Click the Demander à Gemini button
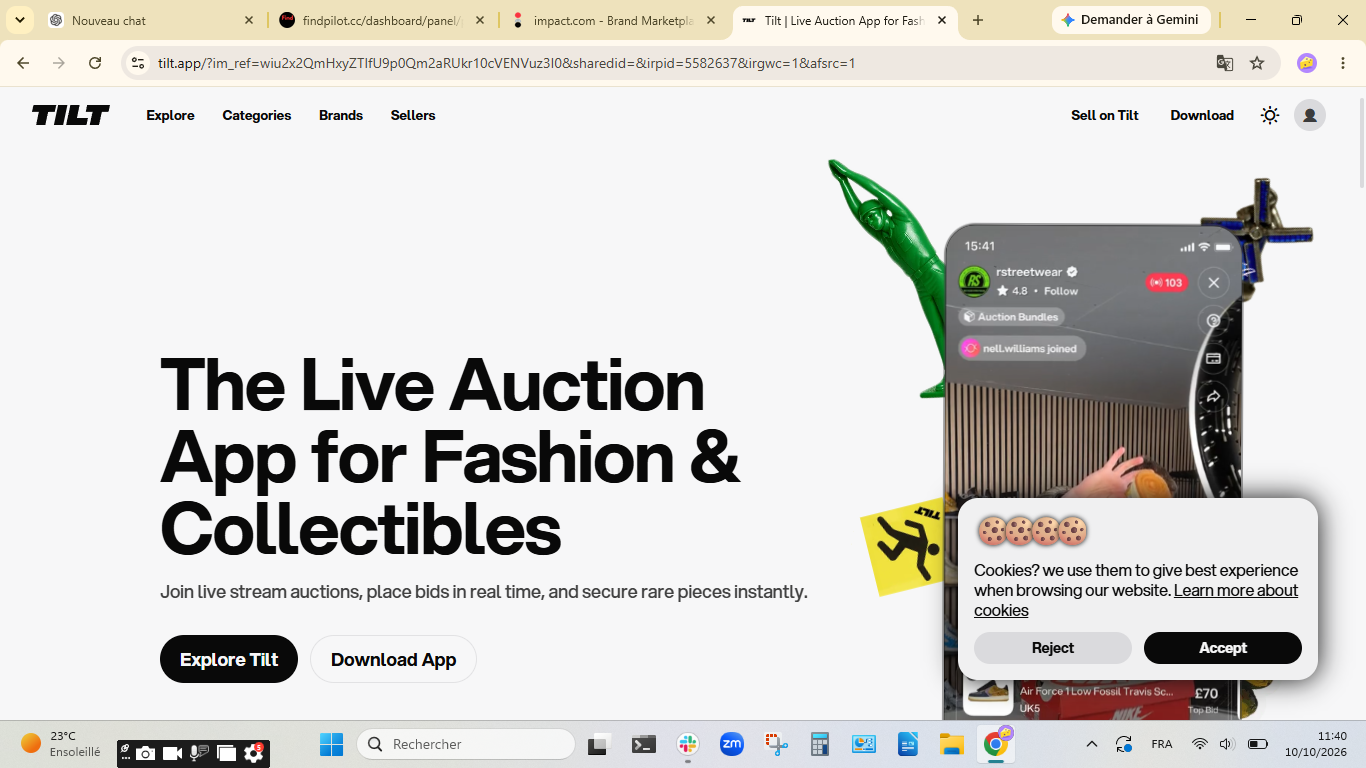Screen dimensions: 1366x768 click(x=1131, y=20)
